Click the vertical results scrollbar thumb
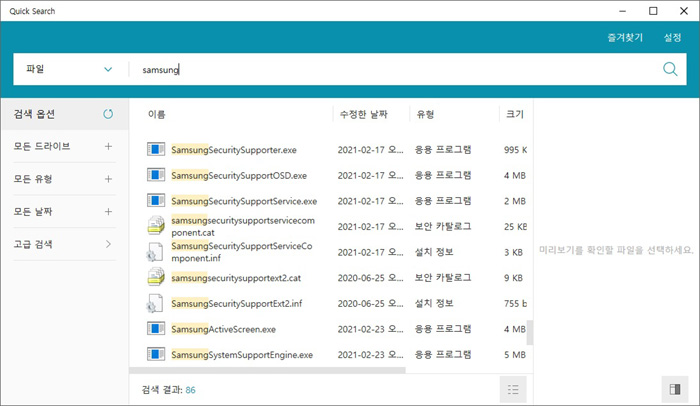Image resolution: width=700 pixels, height=406 pixels. click(x=529, y=332)
